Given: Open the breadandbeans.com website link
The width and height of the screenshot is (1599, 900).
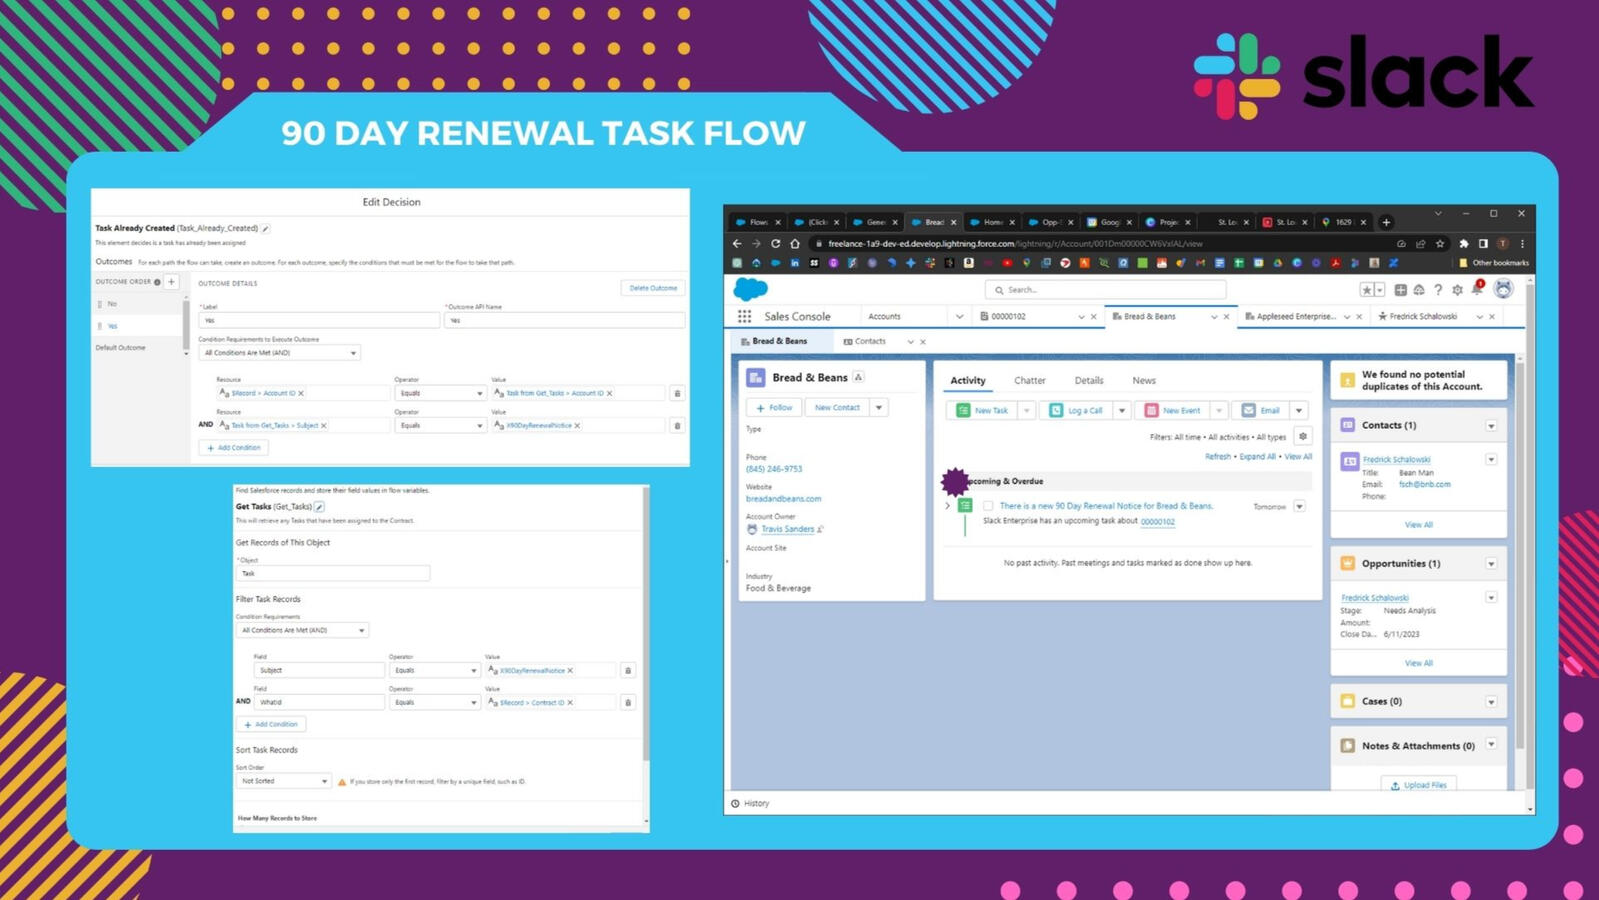Looking at the screenshot, I should tap(783, 498).
